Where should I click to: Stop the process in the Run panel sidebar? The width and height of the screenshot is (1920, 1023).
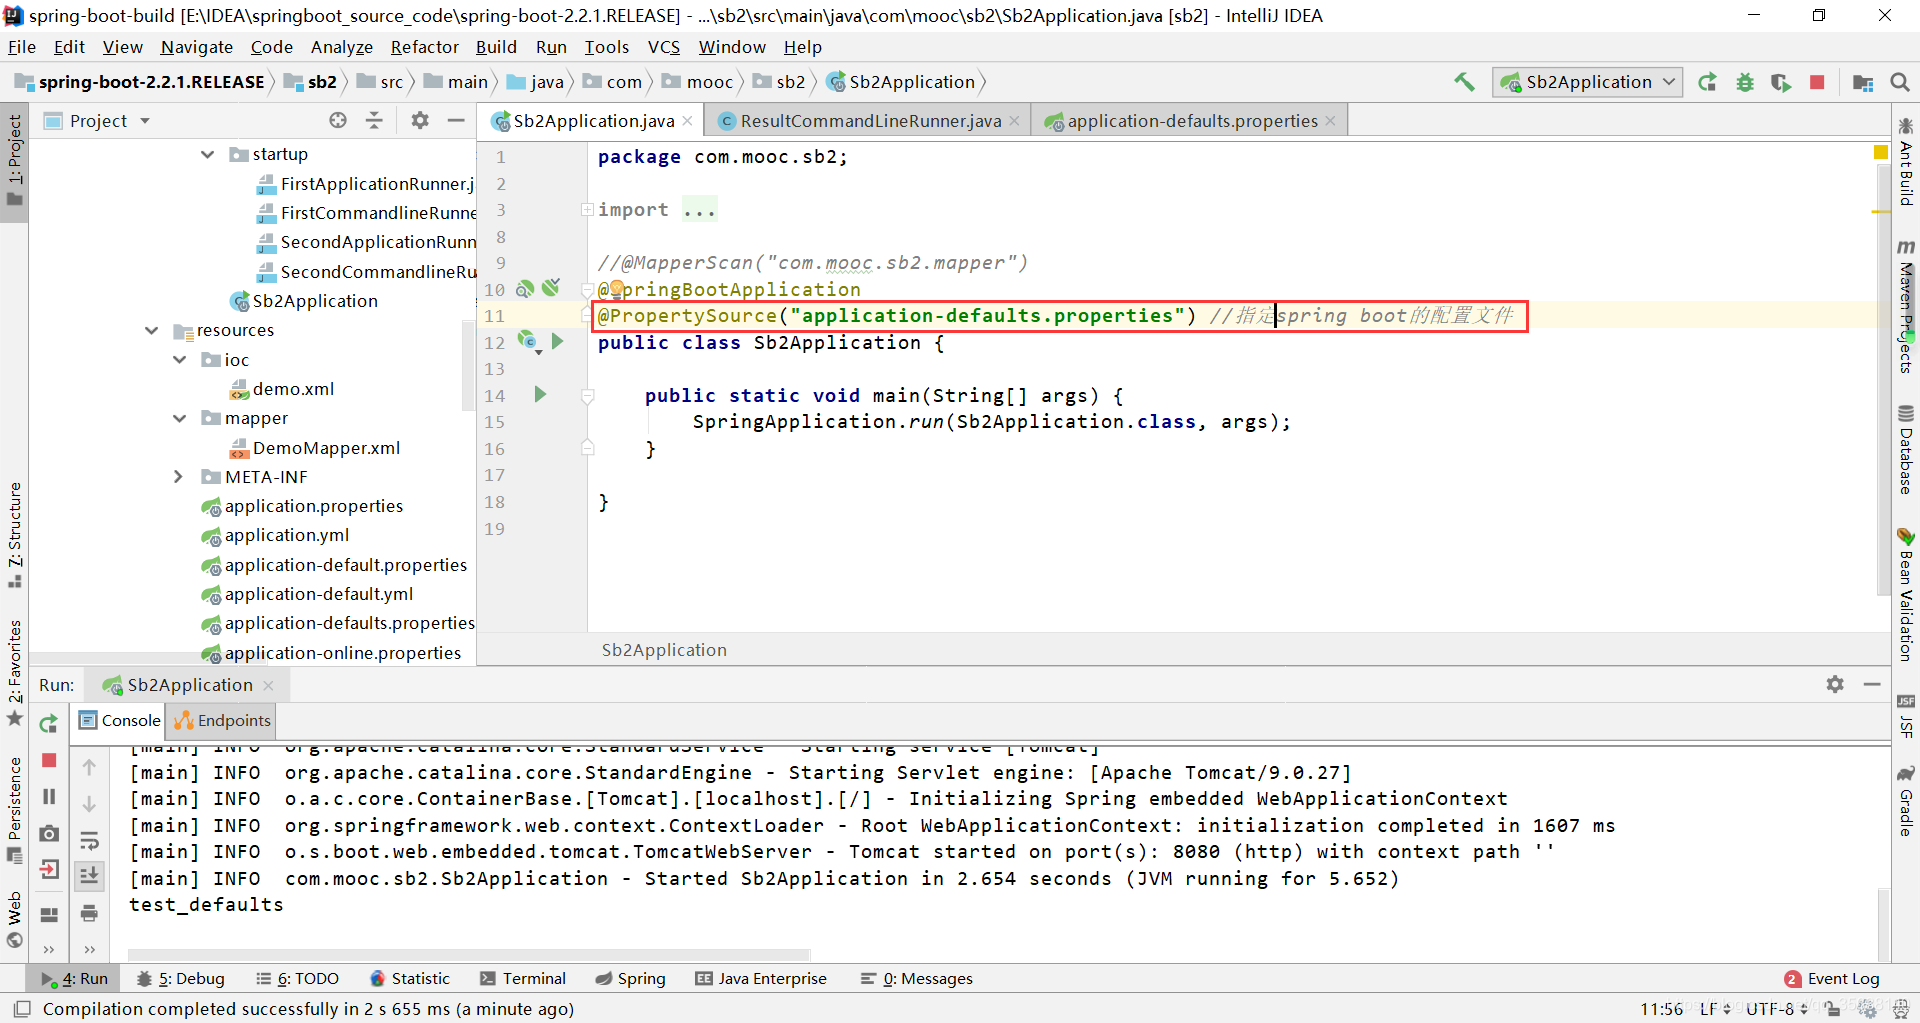coord(48,760)
